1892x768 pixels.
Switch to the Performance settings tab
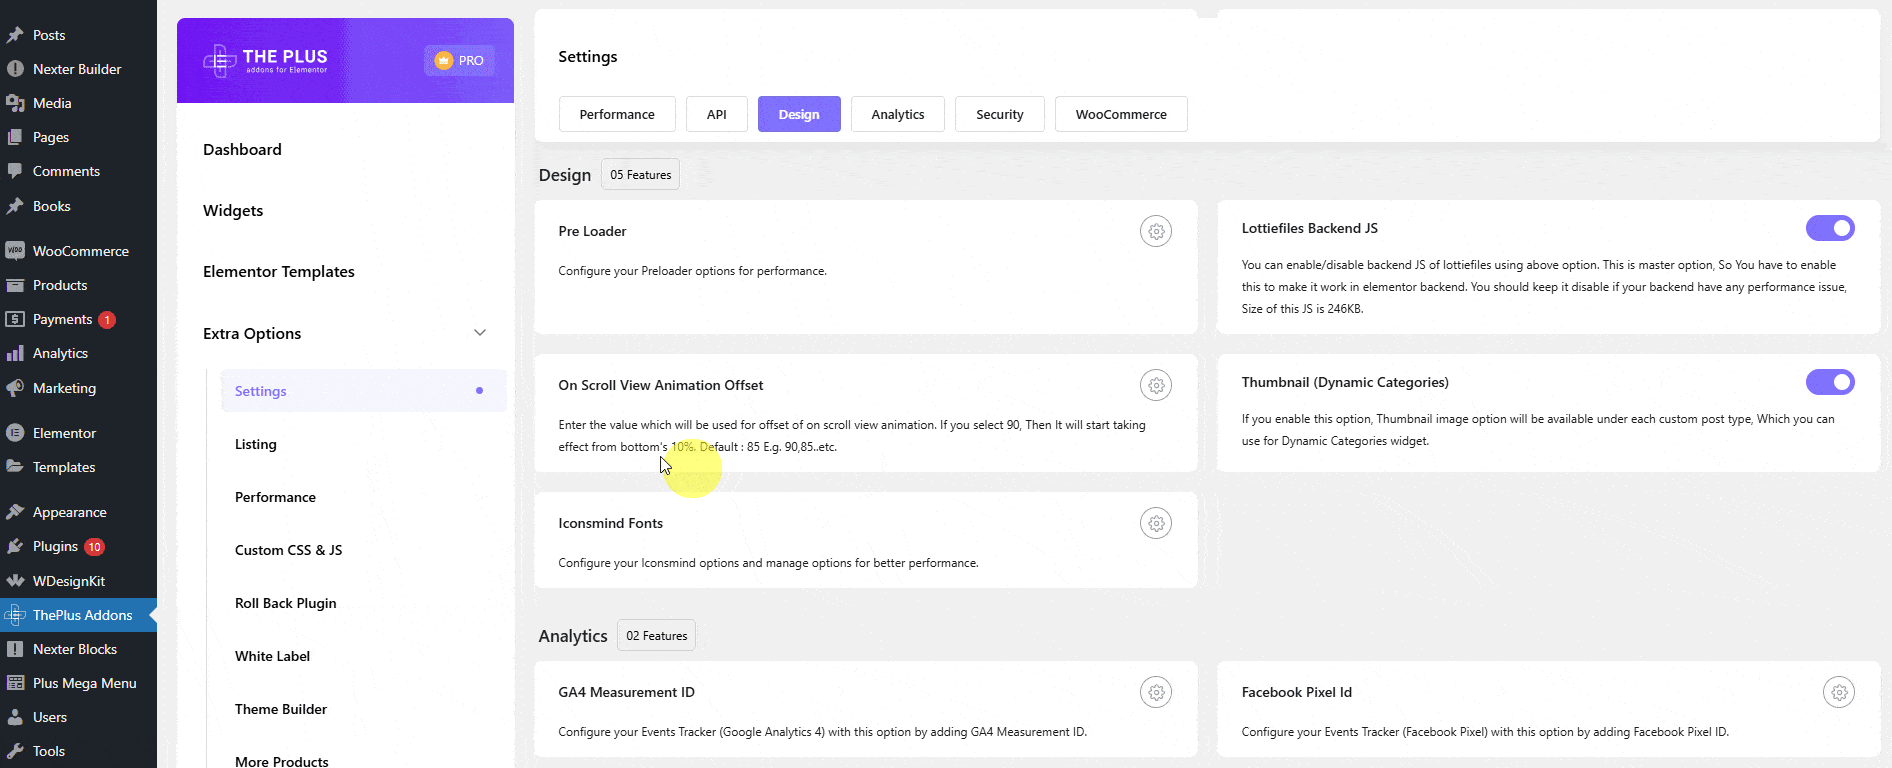(x=617, y=114)
